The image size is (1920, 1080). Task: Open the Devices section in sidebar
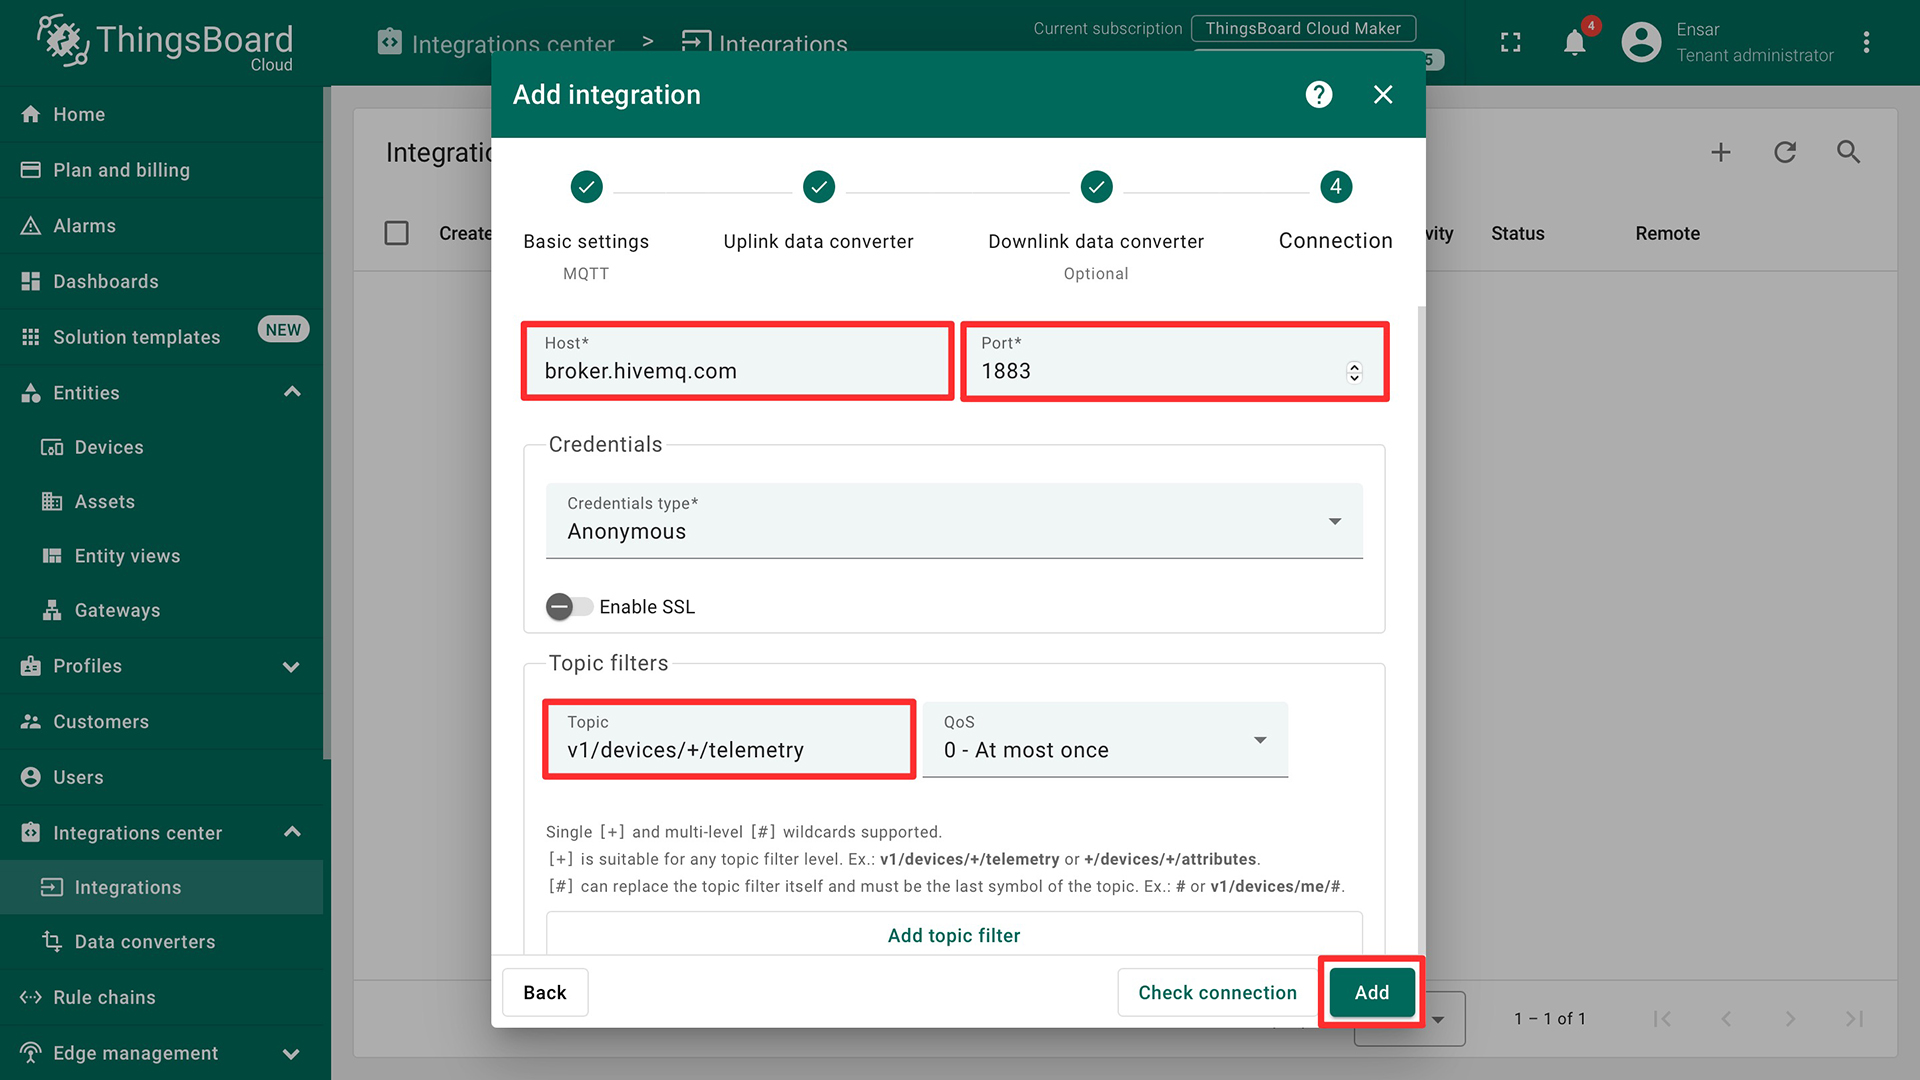click(108, 447)
